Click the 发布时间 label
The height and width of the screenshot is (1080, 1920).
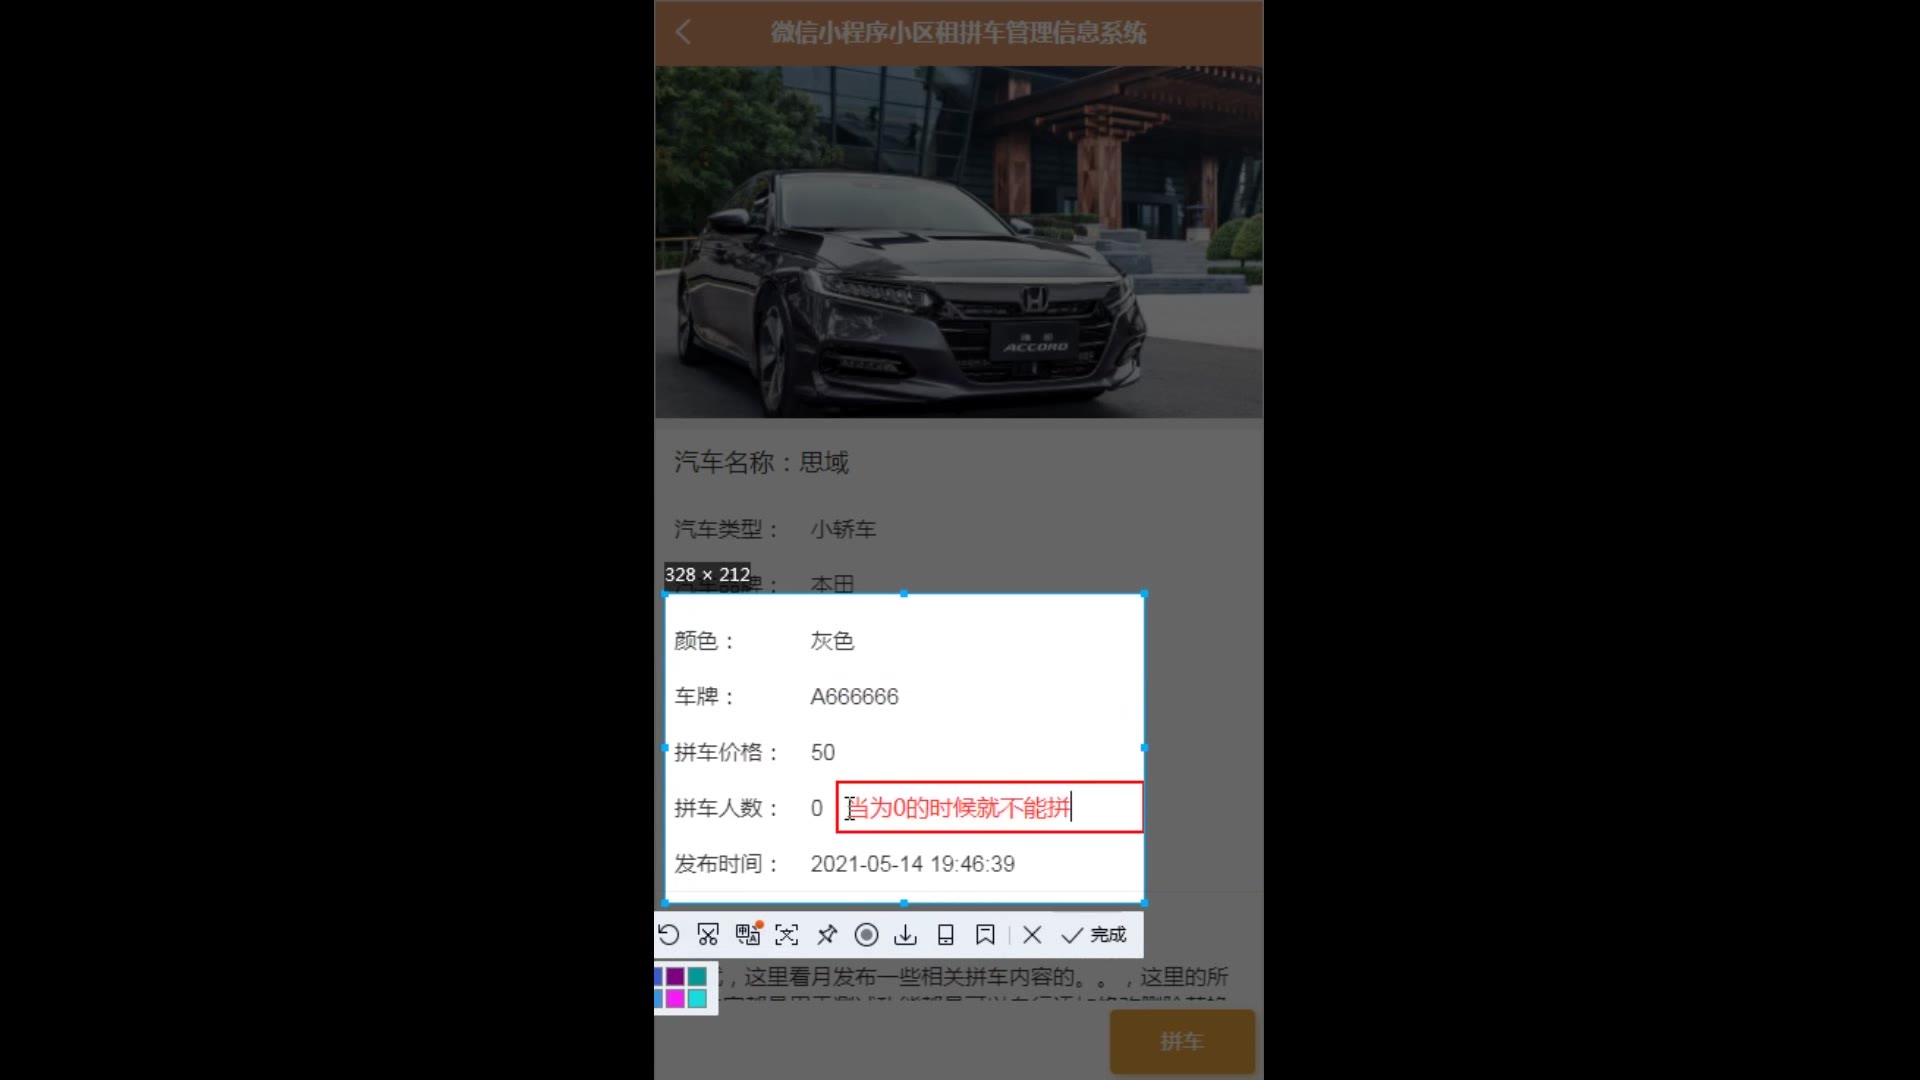tap(726, 864)
